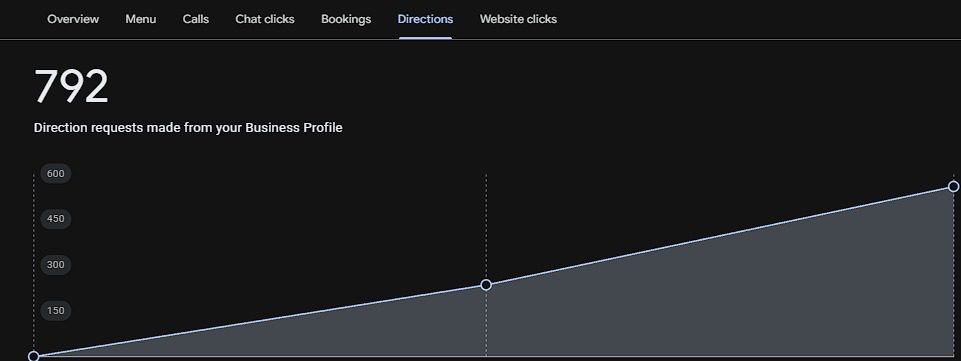
Task: Click the 150 axis label
Action: 56,310
